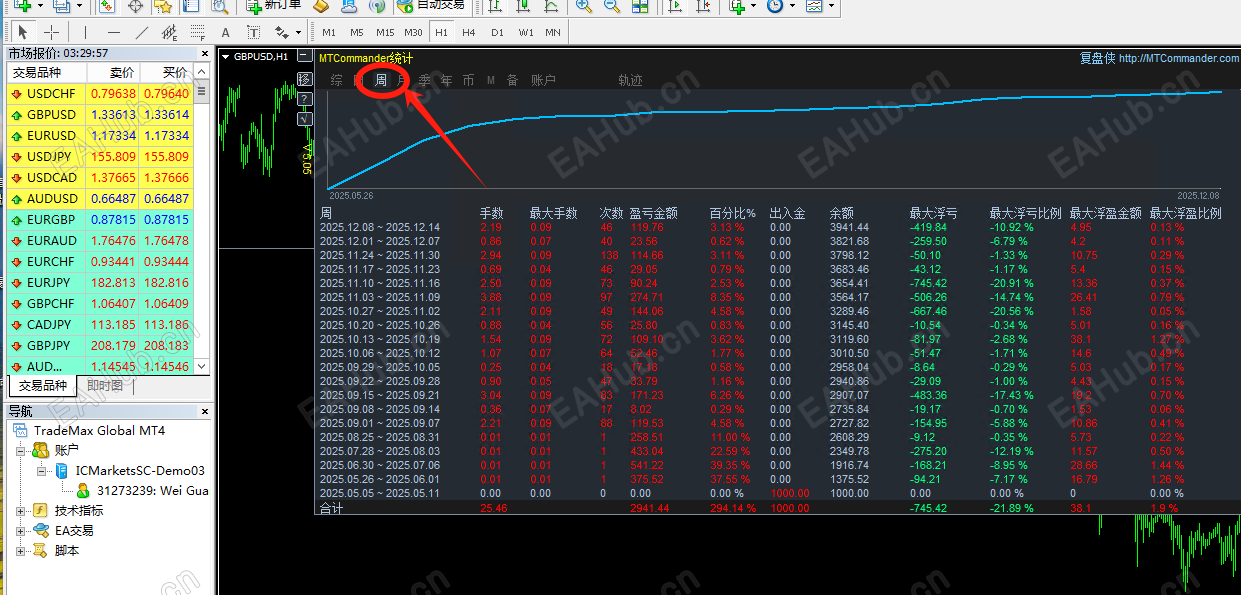1241x595 pixels.
Task: Select the equidistant channel tool
Action: click(170, 33)
